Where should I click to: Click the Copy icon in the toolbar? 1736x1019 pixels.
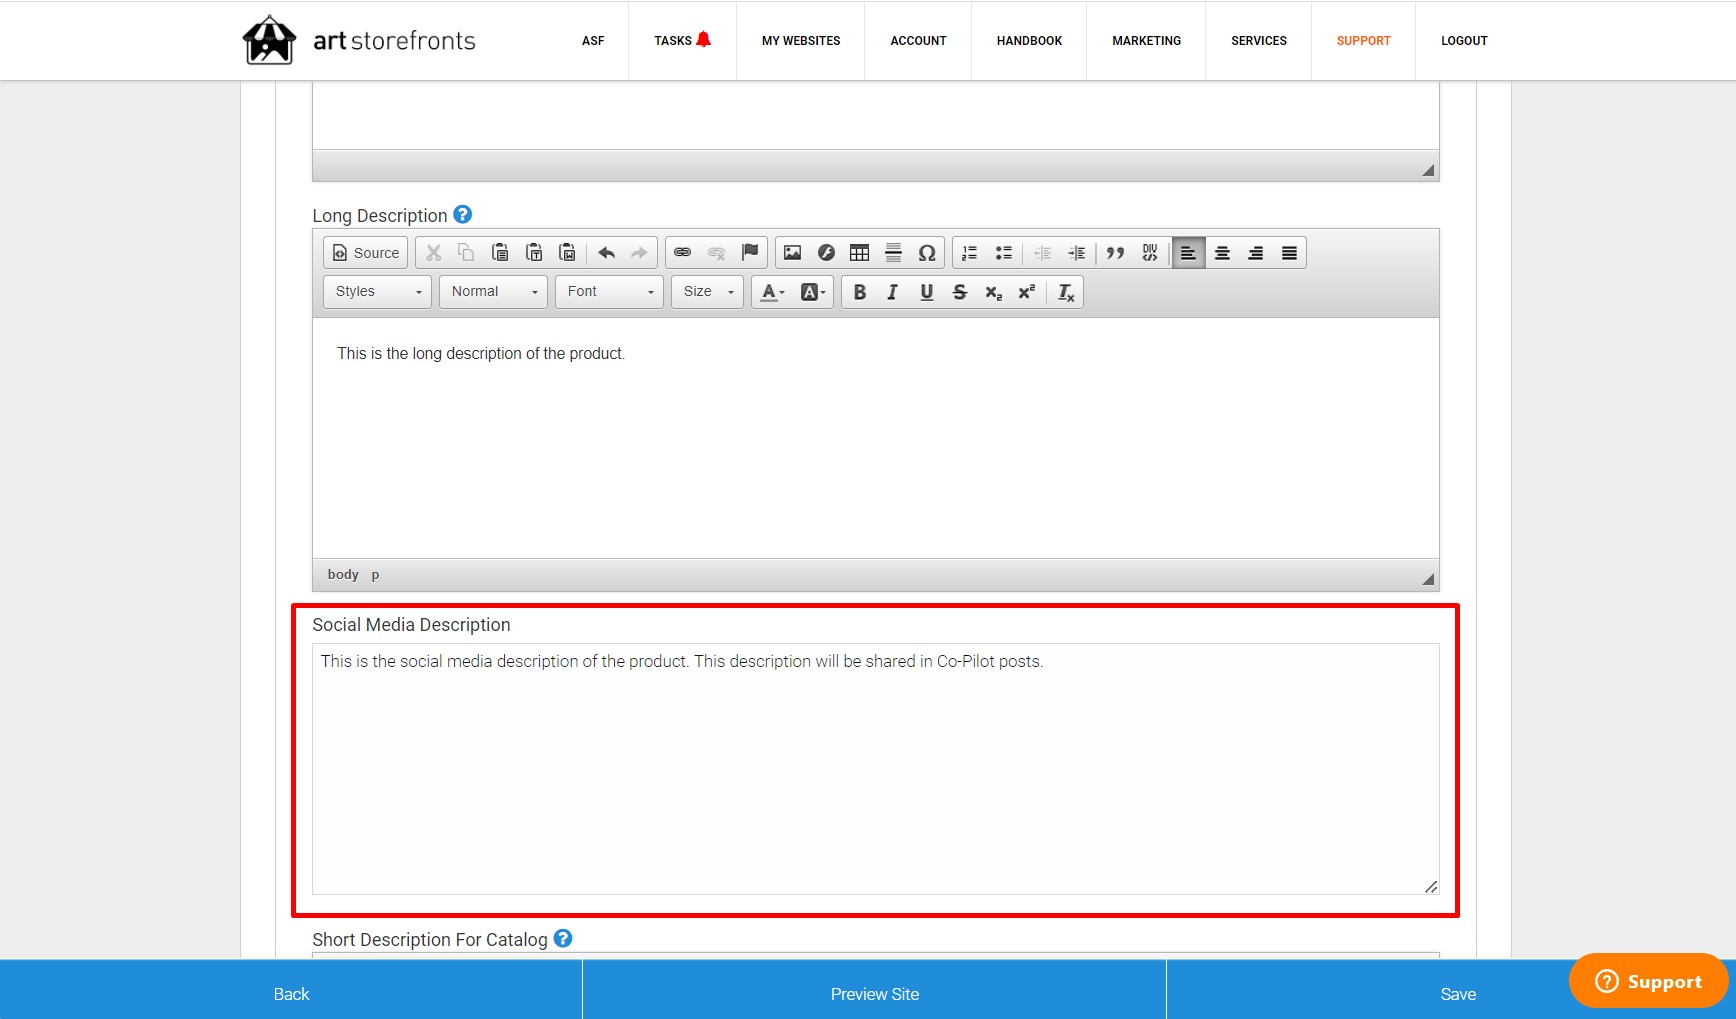coord(466,253)
